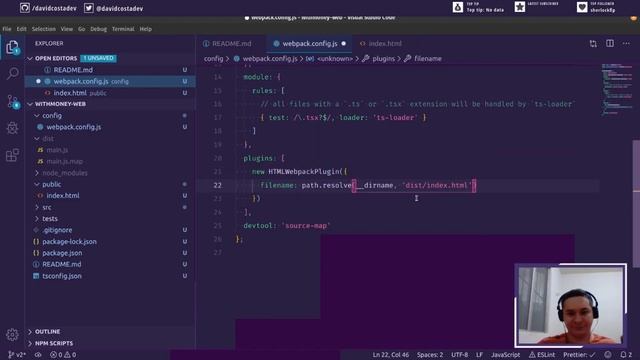The image size is (640, 360).
Task: Collapse the Open Editors section
Action: click(x=30, y=58)
